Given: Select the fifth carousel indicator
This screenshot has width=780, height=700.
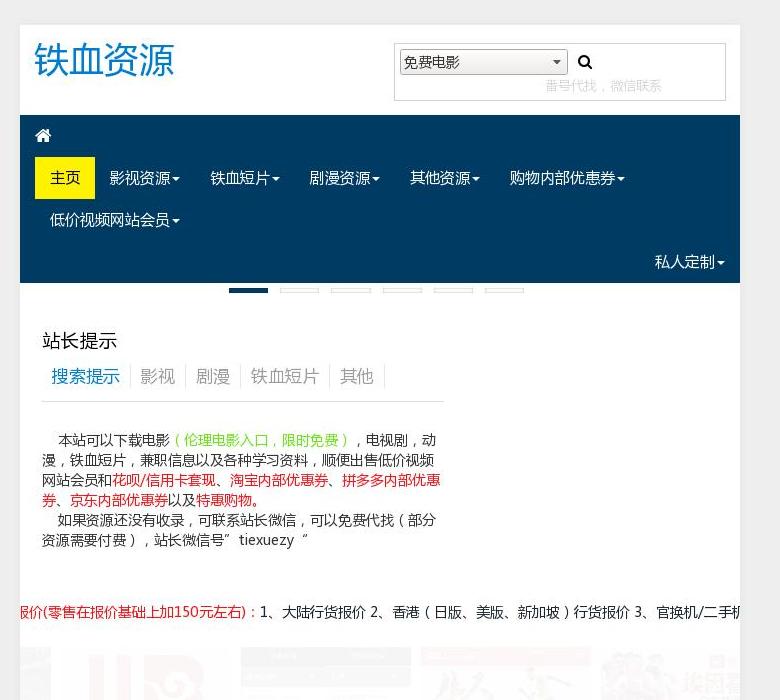Looking at the screenshot, I should (x=453, y=291).
